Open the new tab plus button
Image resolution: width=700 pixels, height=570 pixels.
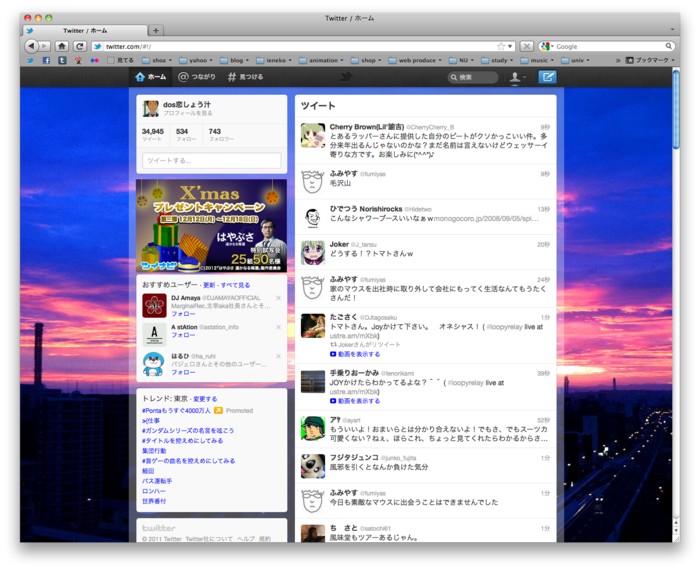[x=156, y=30]
